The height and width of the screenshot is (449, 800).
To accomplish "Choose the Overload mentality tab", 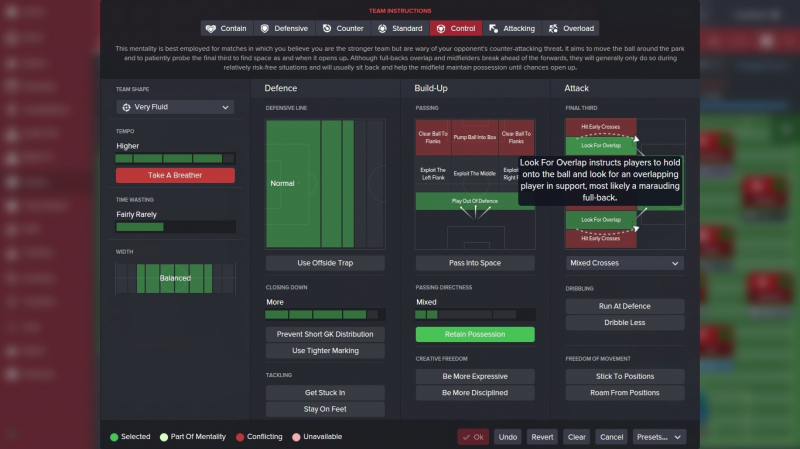I will [571, 29].
